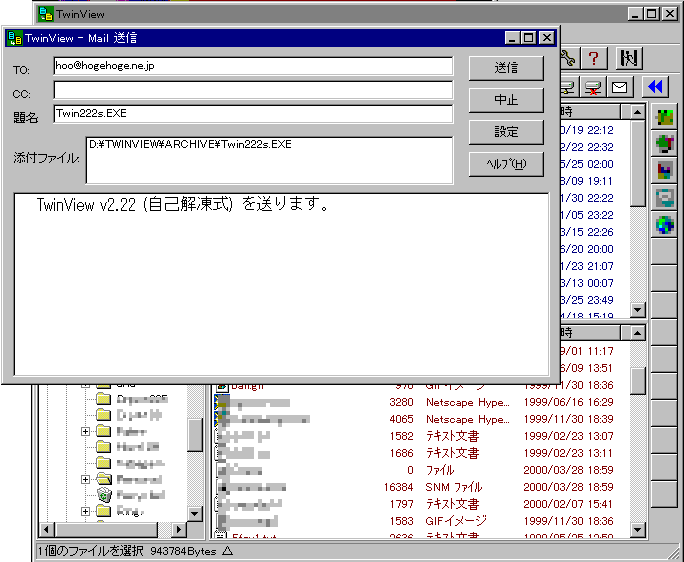Click the red question mark help icon
The width and height of the screenshot is (684, 562).
tap(594, 58)
